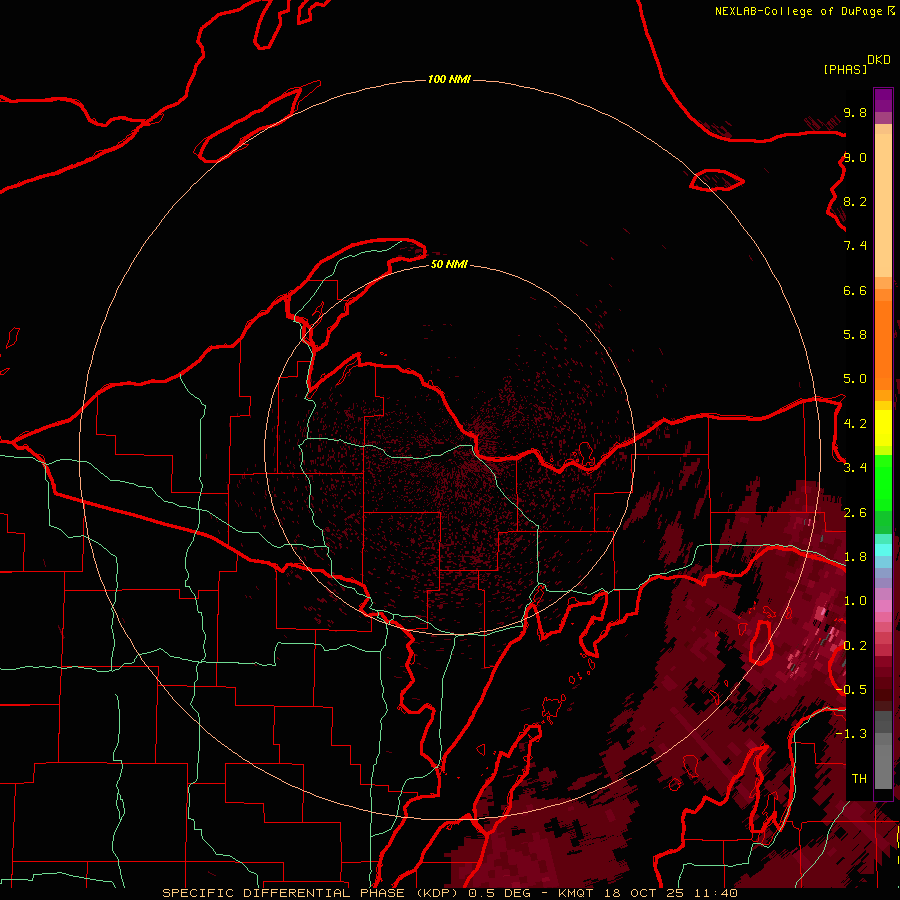Click the DKD label above the color scale

pos(879,60)
